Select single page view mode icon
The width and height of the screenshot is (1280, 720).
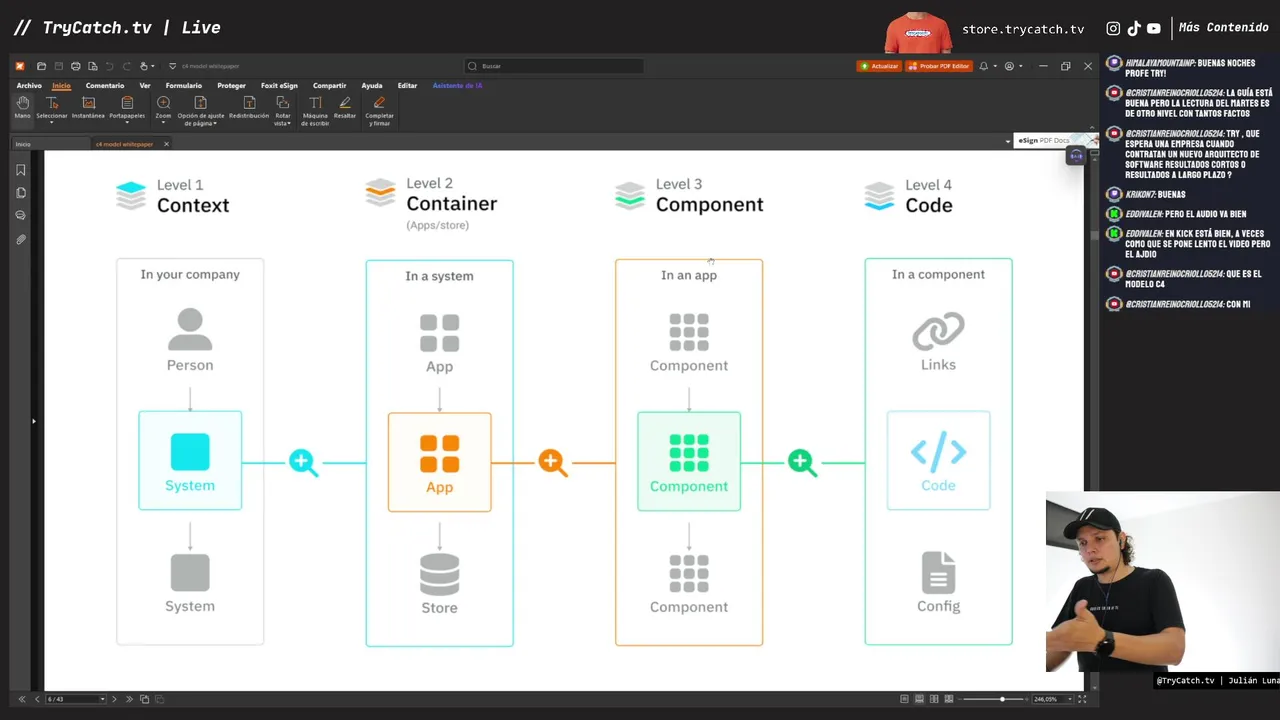pyautogui.click(x=904, y=699)
